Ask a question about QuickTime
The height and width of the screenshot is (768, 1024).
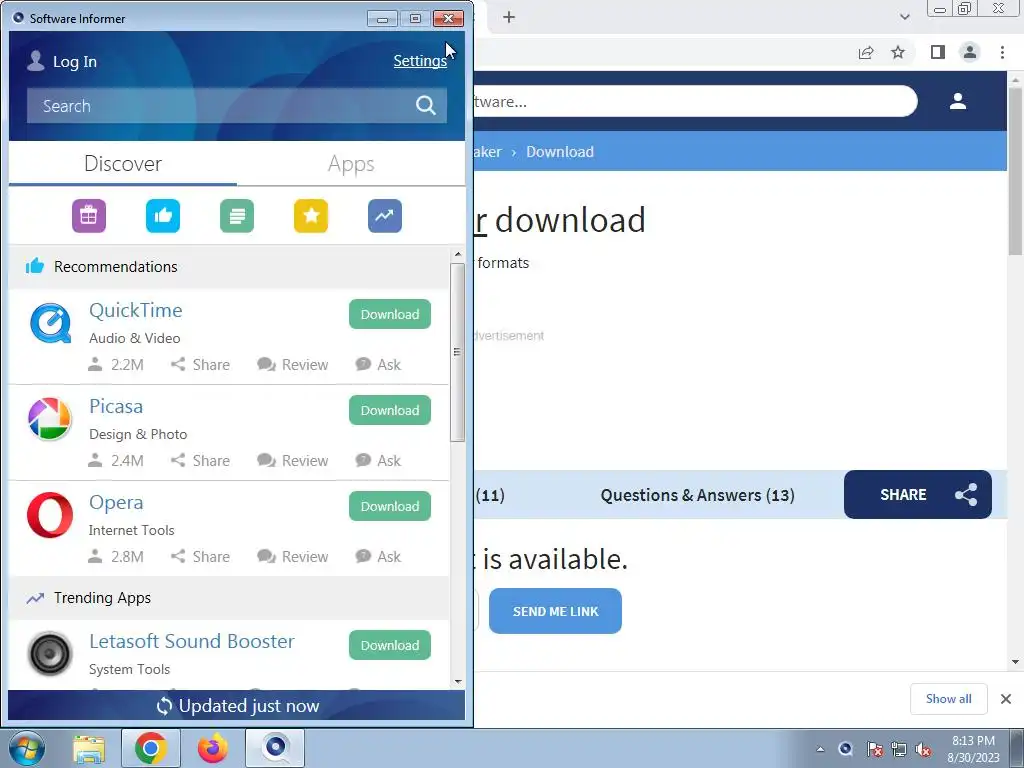378,364
